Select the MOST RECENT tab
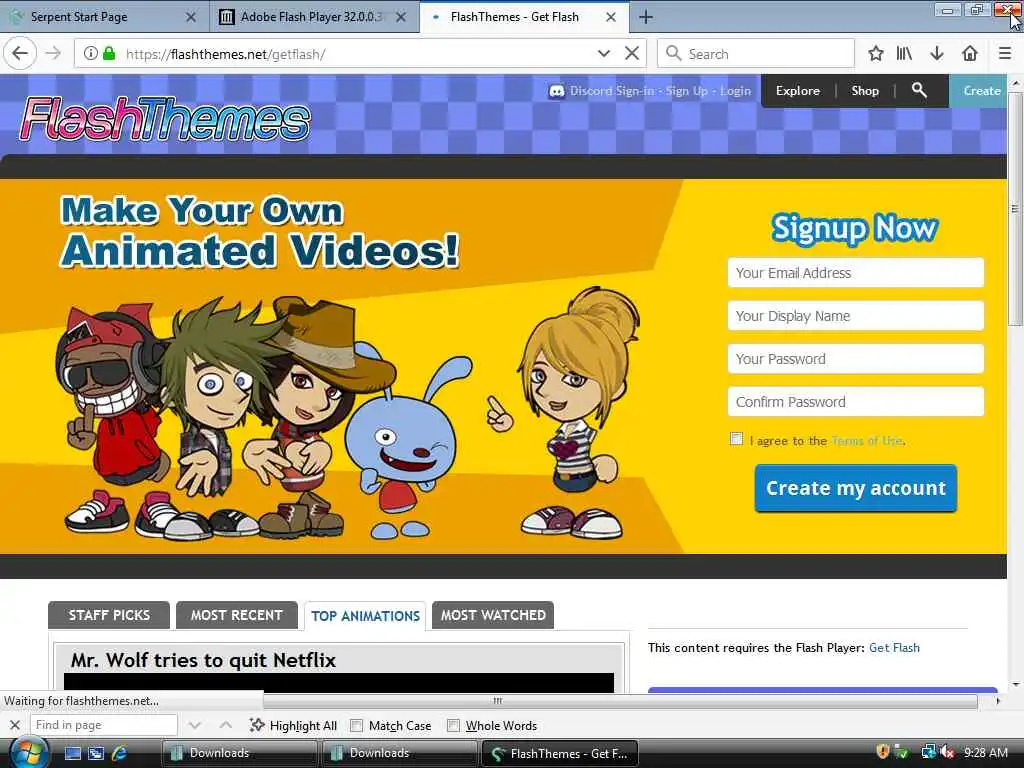Screen dimensions: 1024x768 (x=236, y=615)
